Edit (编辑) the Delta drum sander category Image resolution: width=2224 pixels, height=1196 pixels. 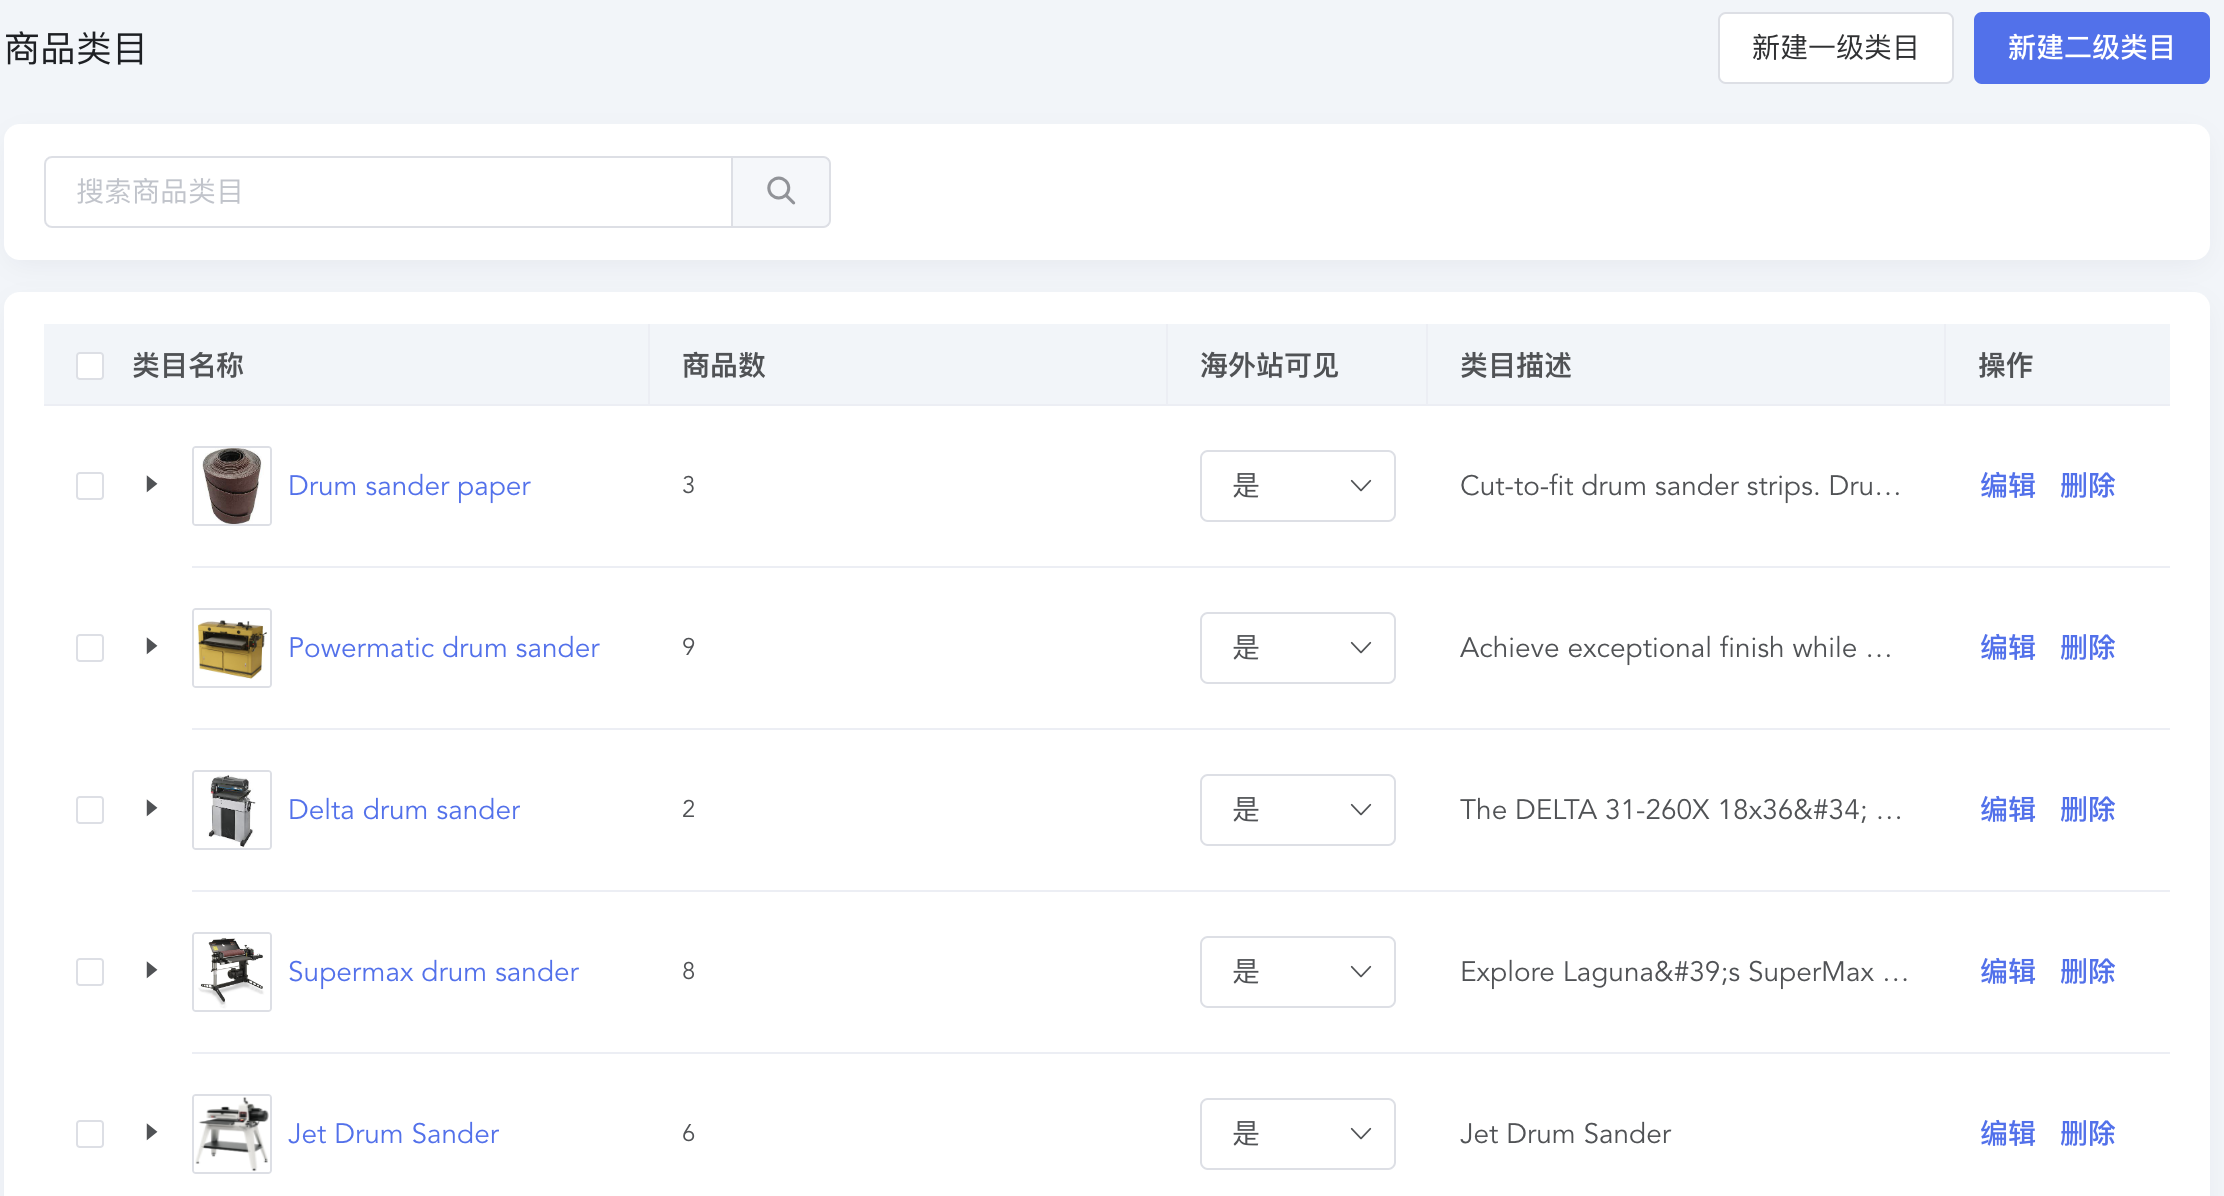(2008, 810)
